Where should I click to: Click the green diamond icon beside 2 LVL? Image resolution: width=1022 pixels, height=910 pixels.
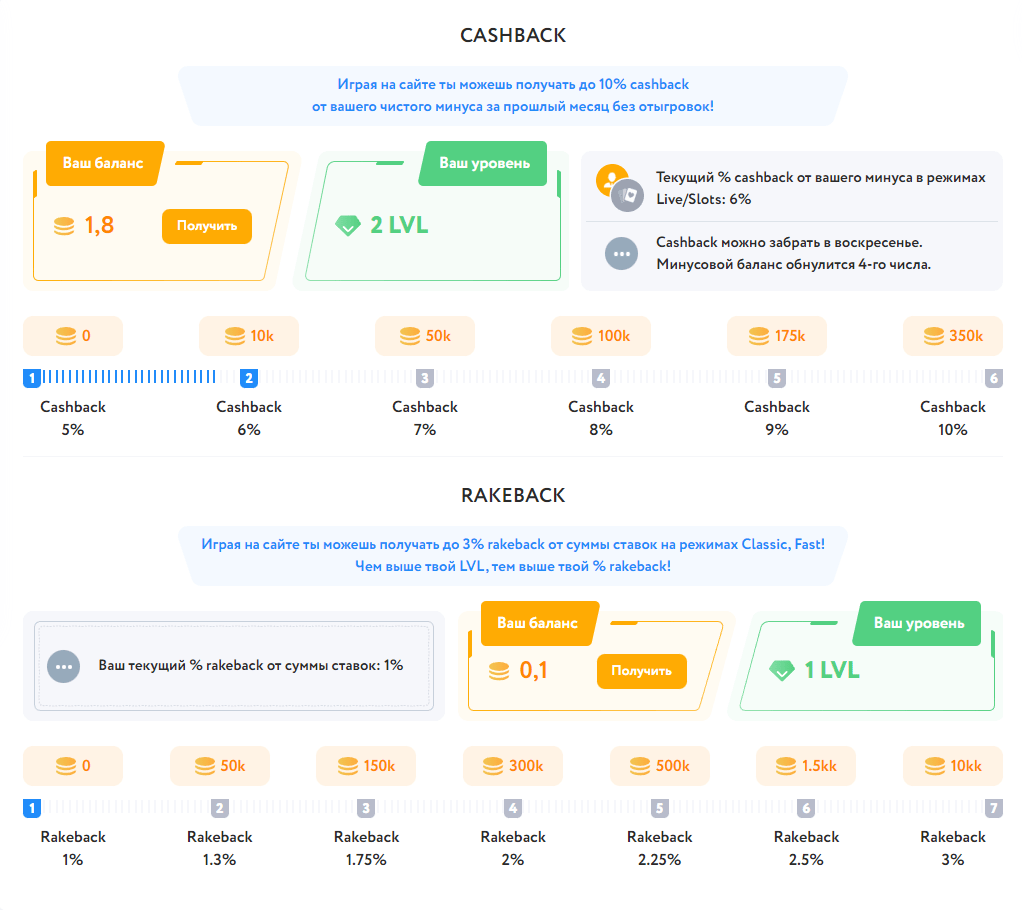(x=347, y=226)
